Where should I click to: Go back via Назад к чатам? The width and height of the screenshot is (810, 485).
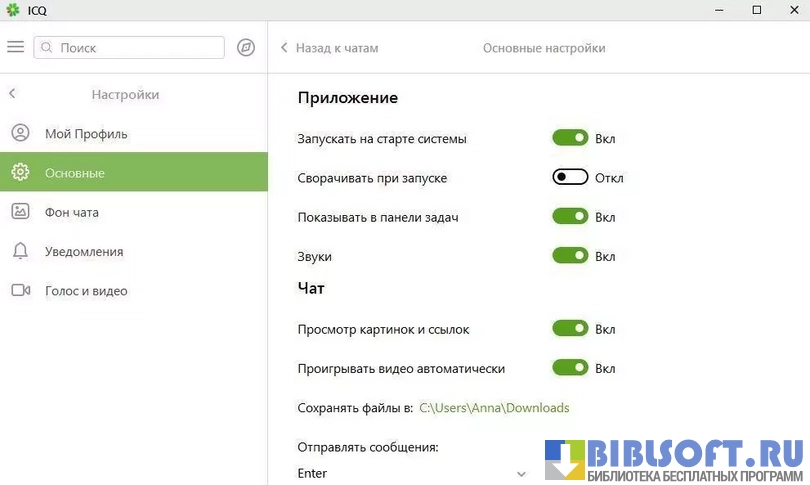(329, 48)
